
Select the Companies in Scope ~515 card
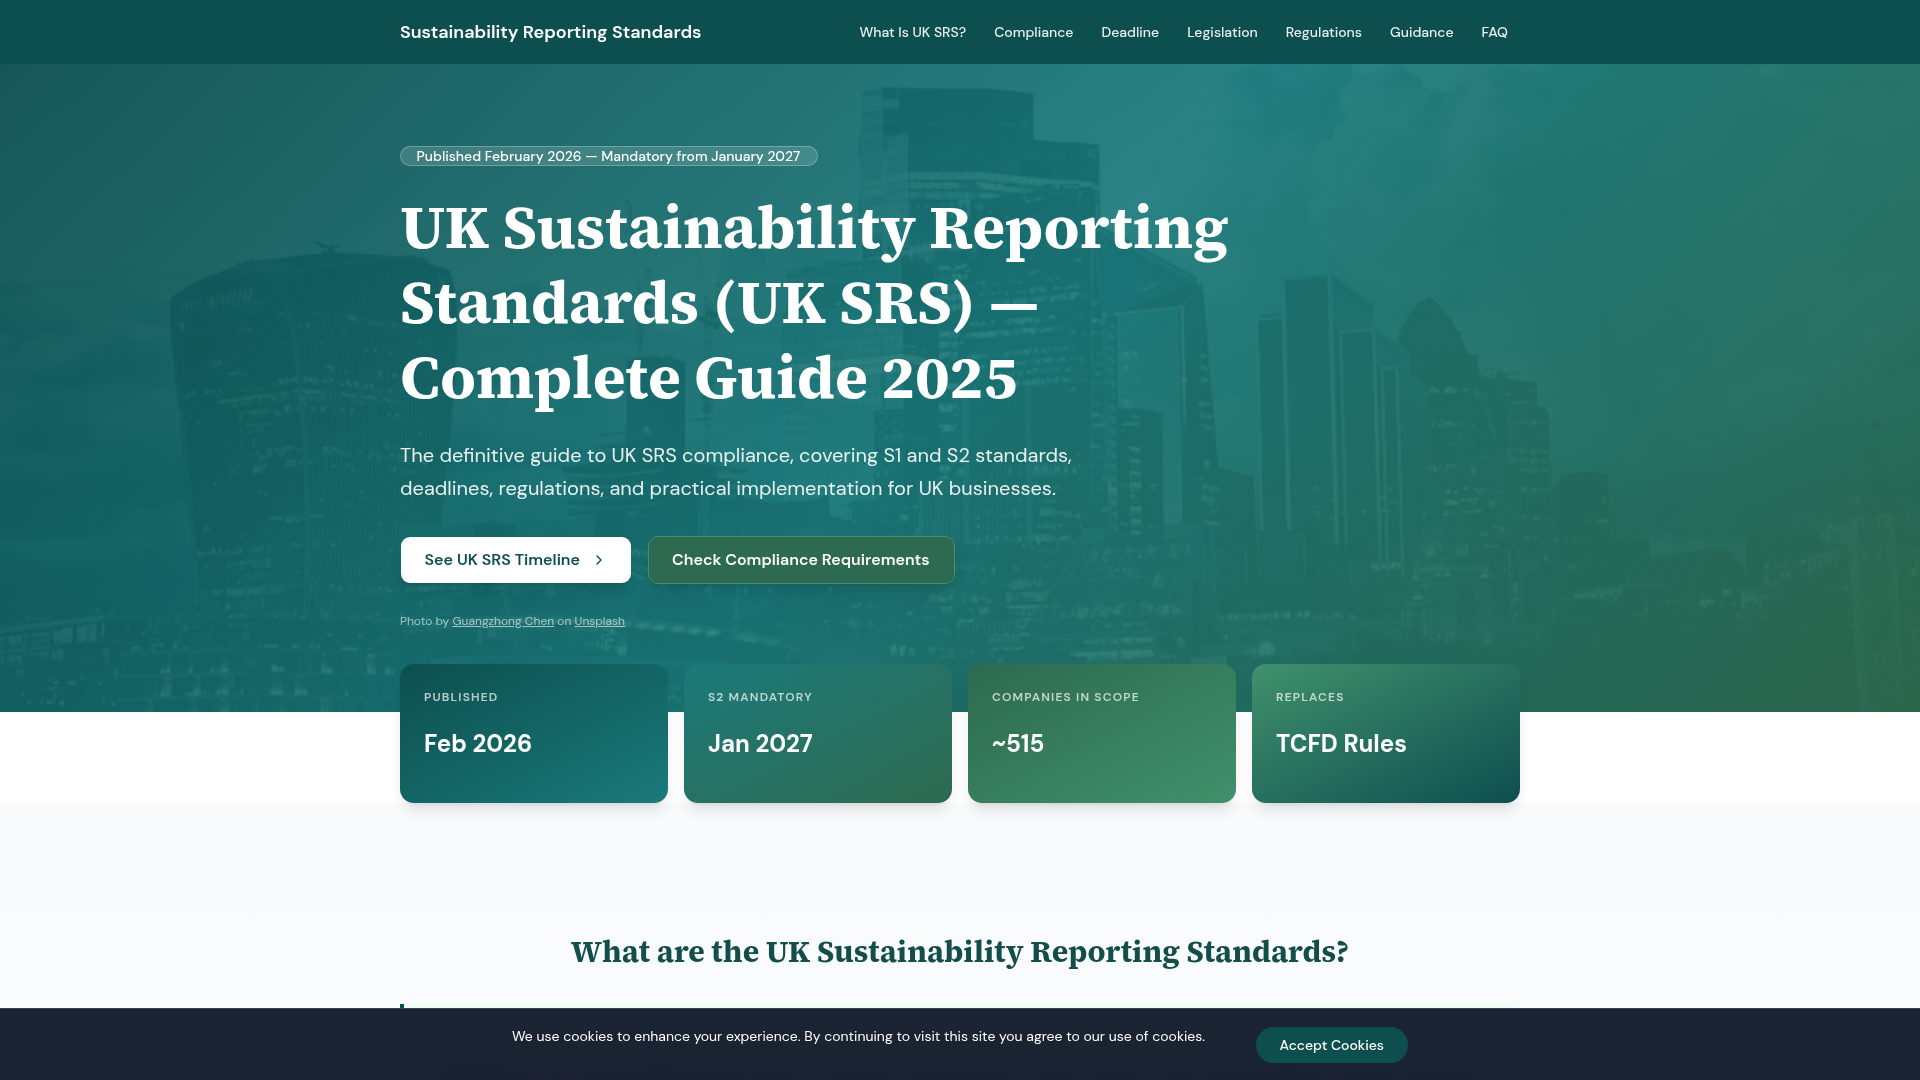pyautogui.click(x=1102, y=733)
